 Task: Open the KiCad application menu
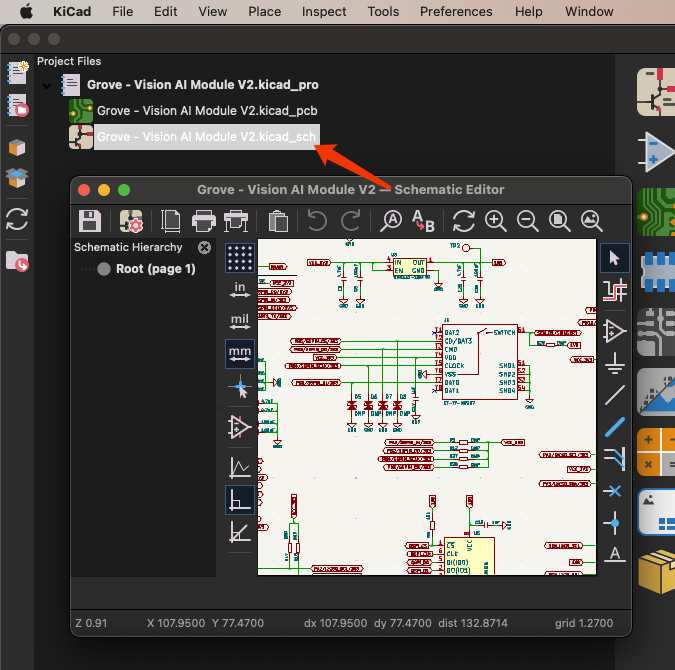click(72, 12)
